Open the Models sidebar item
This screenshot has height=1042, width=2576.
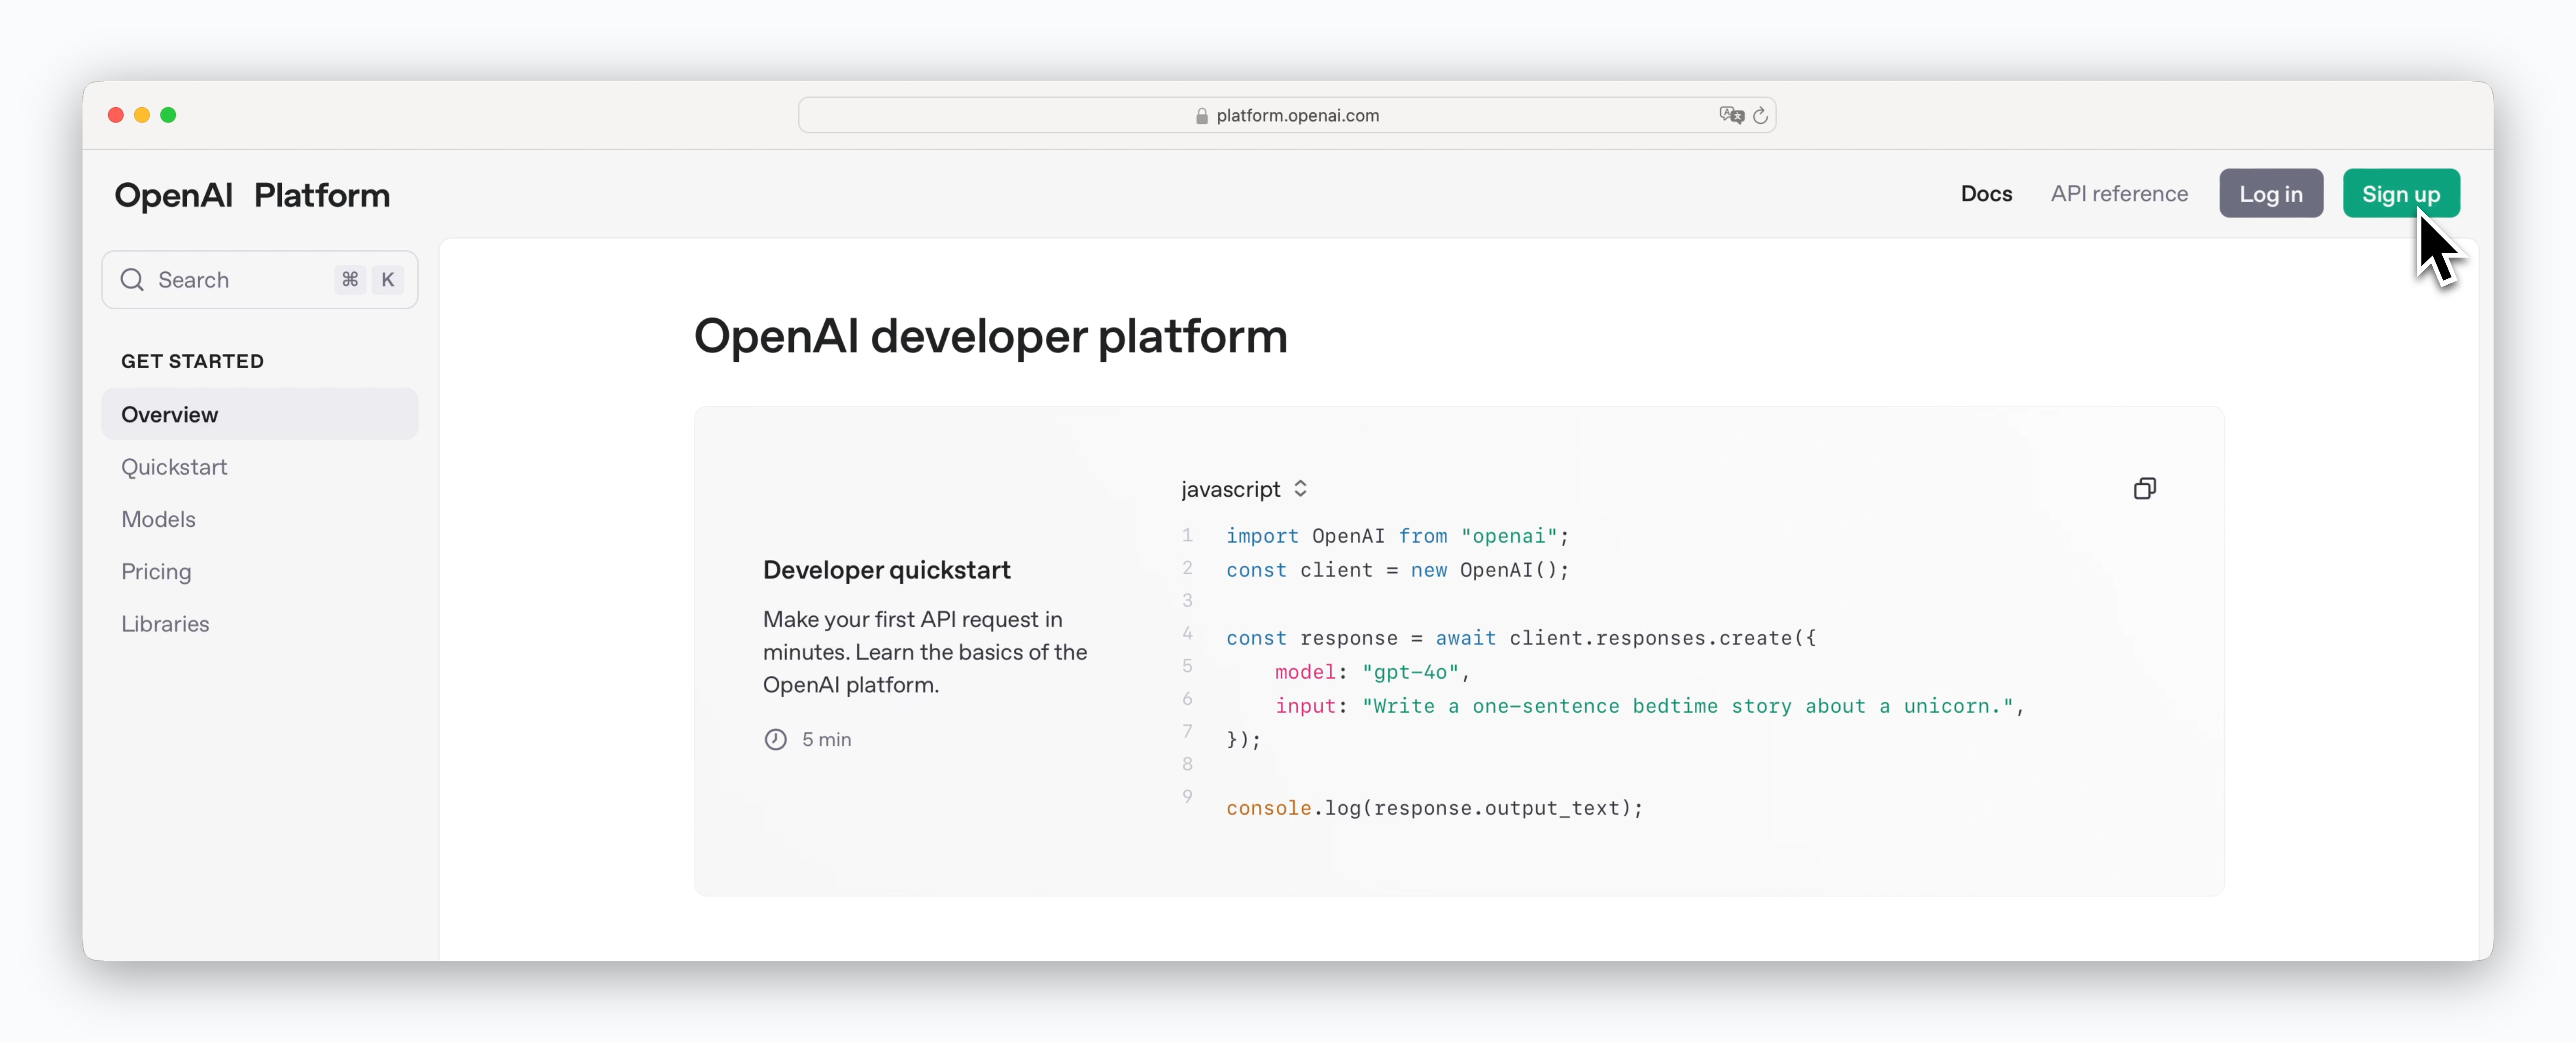pos(158,519)
